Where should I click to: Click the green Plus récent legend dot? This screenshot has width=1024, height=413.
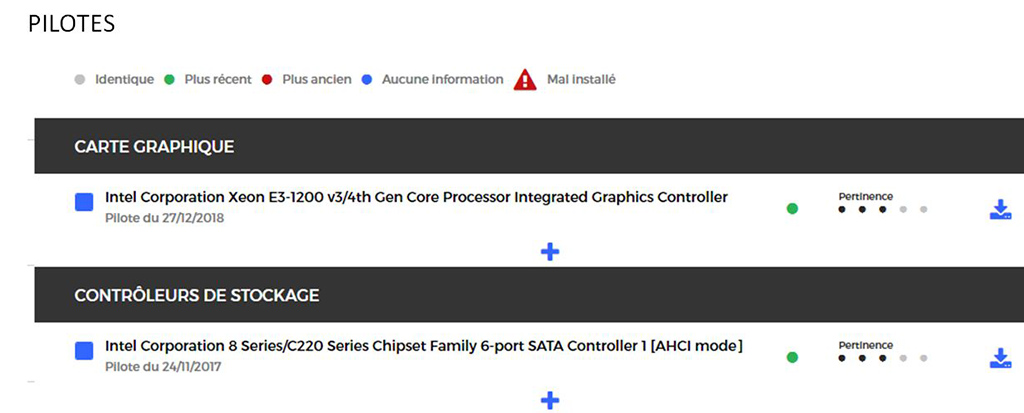point(170,80)
